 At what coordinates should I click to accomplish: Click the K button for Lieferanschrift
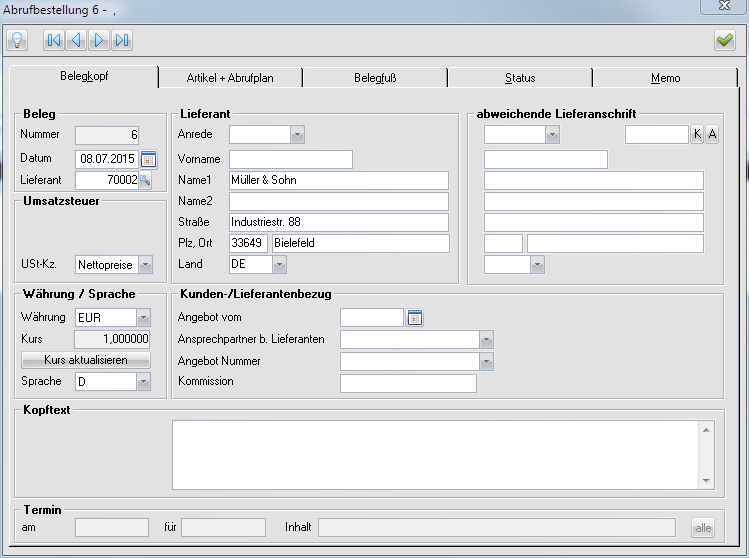click(x=697, y=134)
